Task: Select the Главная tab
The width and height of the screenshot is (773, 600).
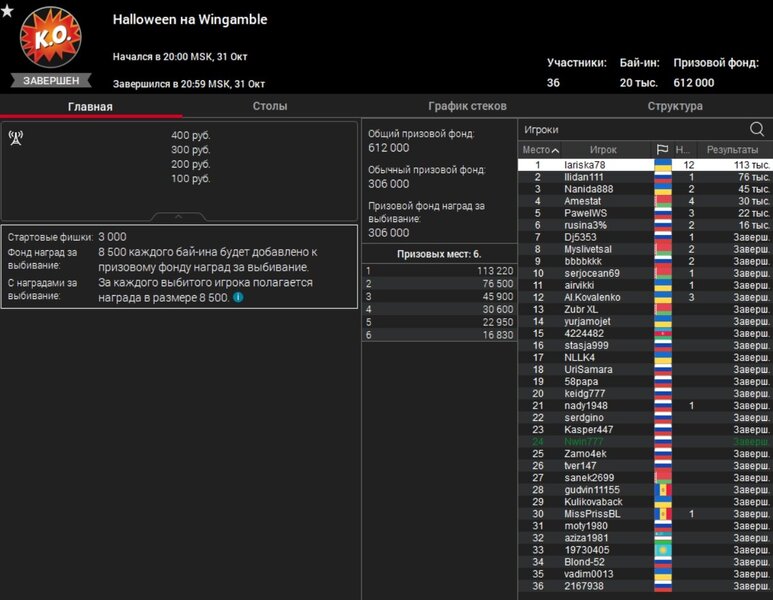Action: coord(90,107)
